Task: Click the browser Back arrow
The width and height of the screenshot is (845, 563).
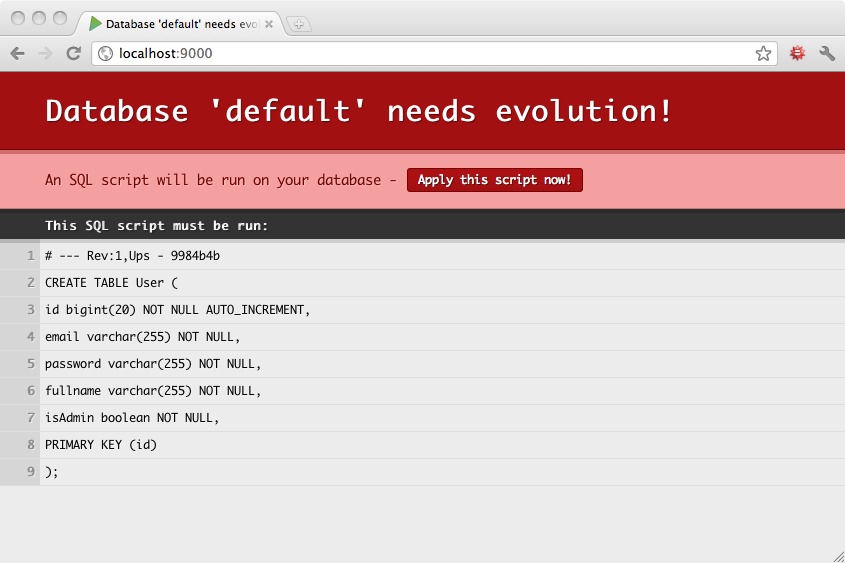Action: [17, 54]
